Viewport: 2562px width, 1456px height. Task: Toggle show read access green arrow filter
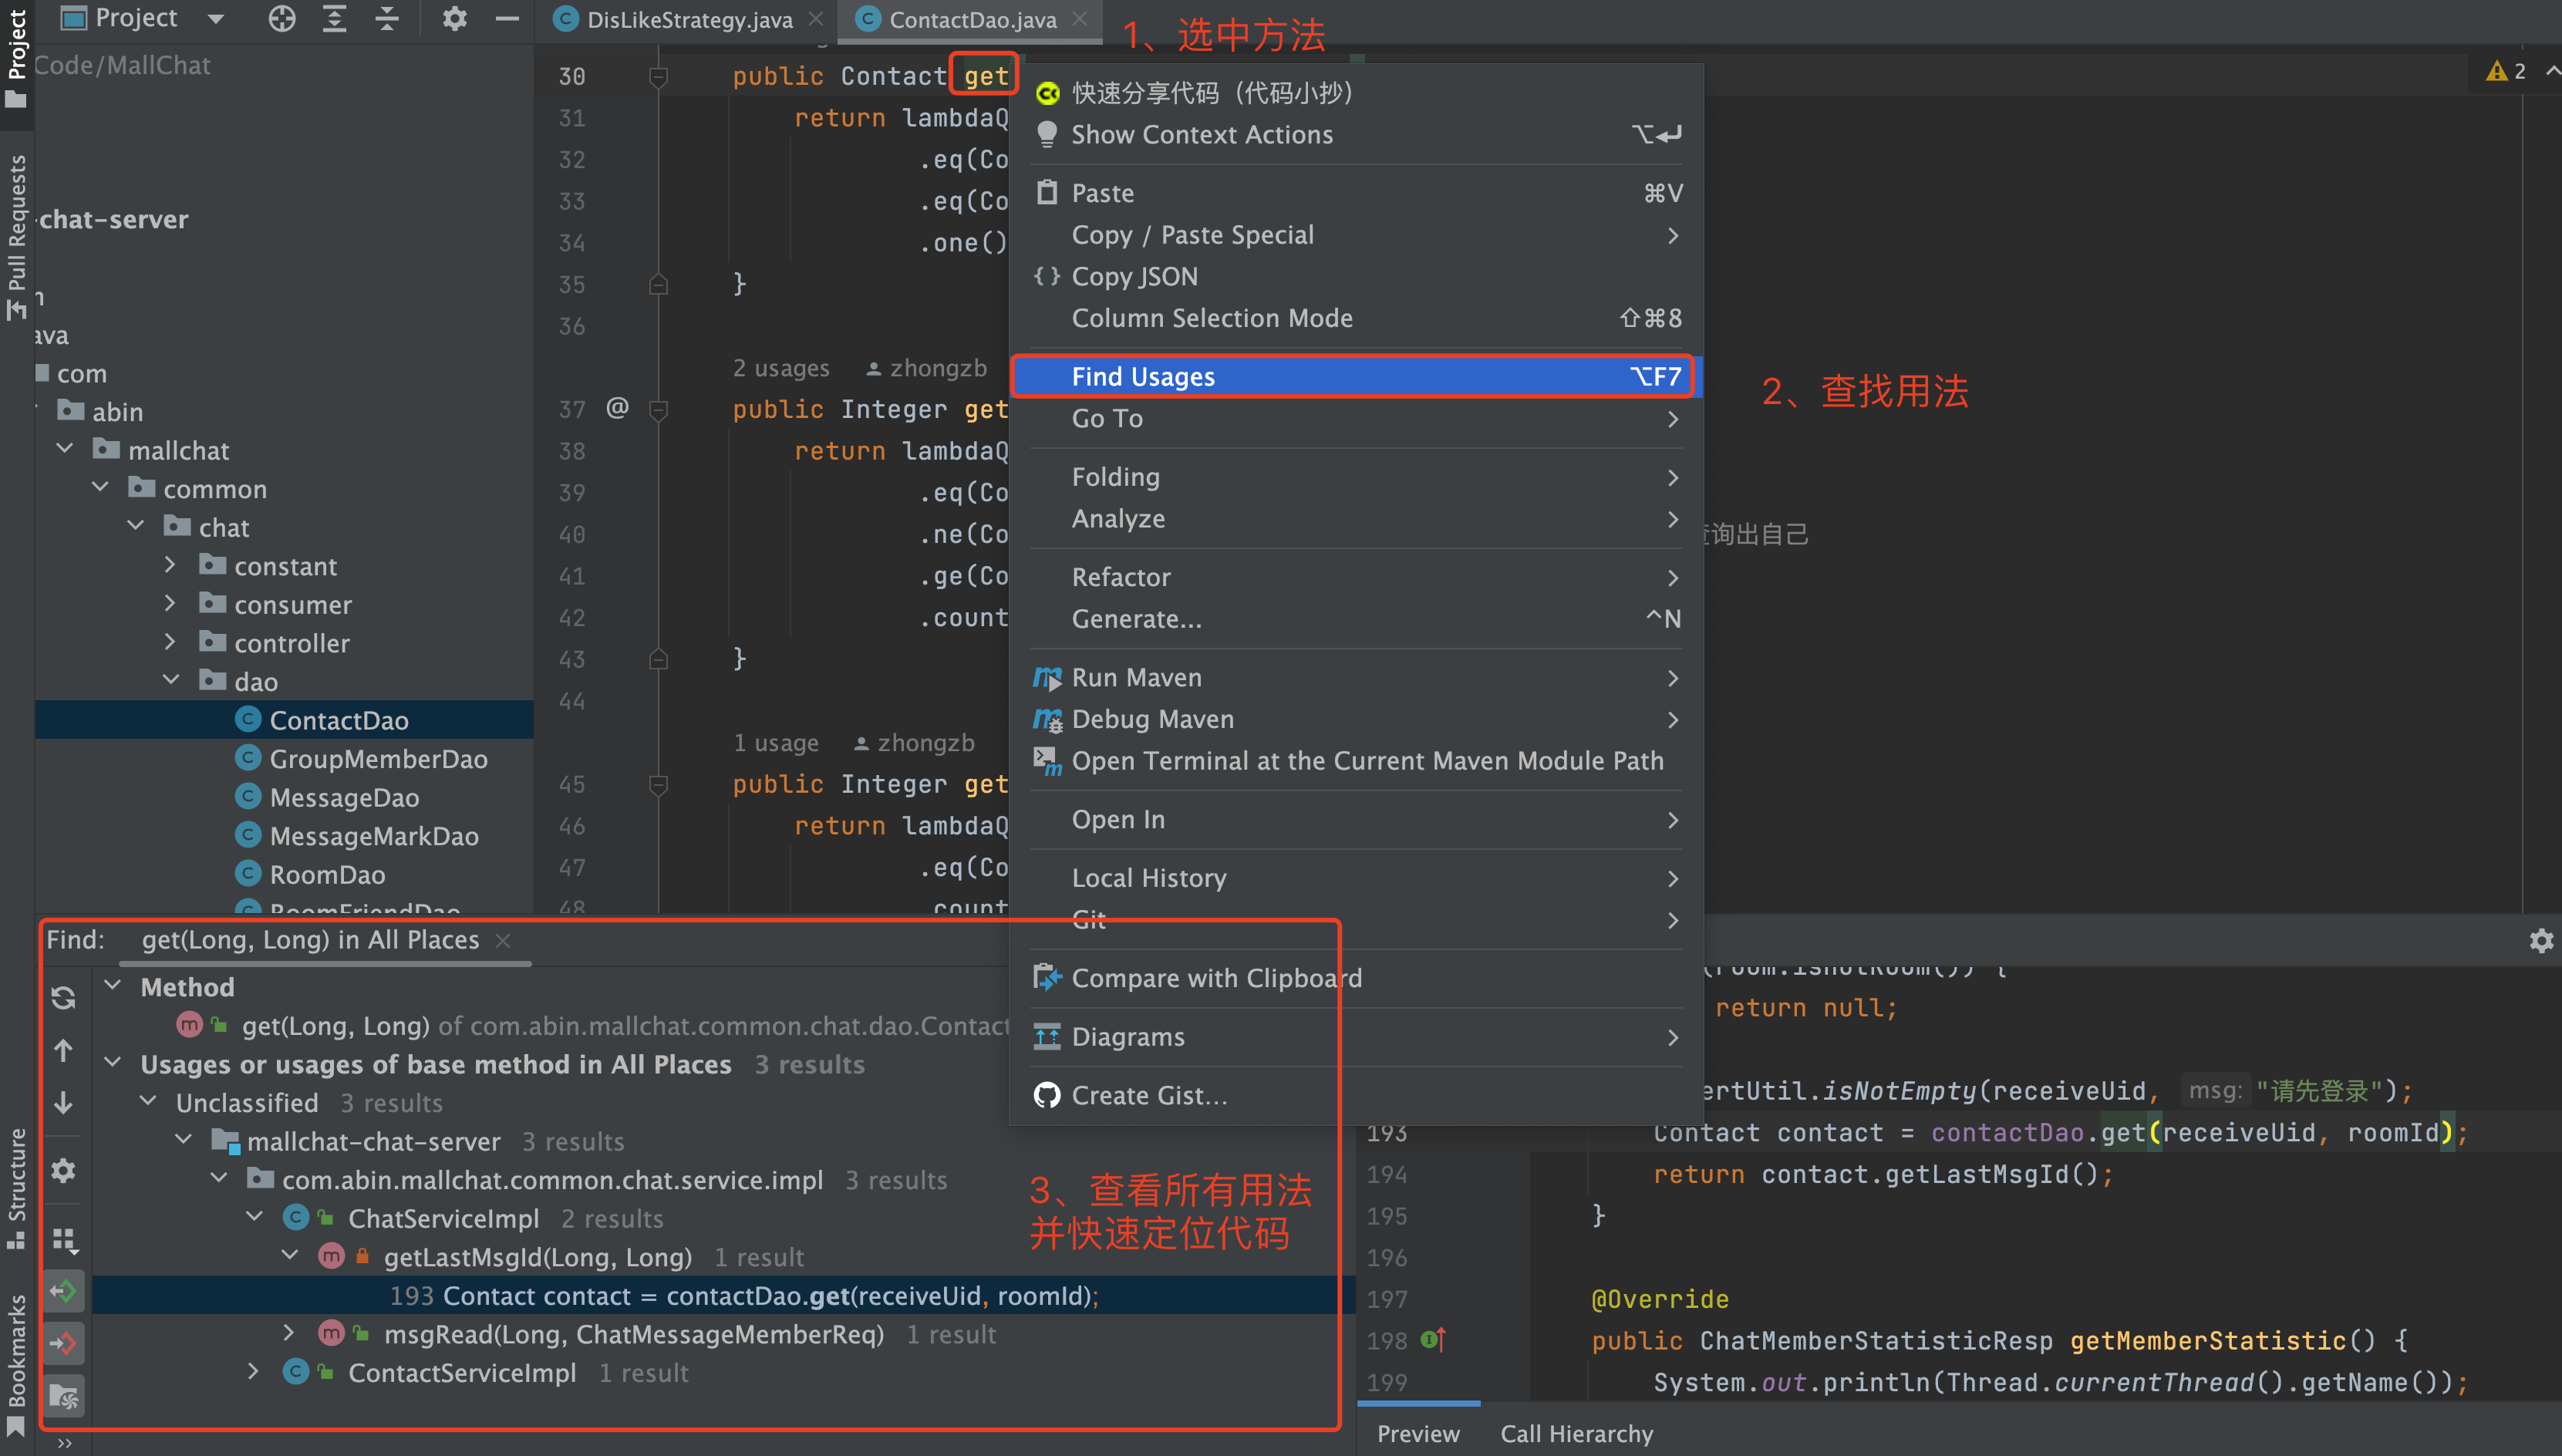(x=63, y=1291)
